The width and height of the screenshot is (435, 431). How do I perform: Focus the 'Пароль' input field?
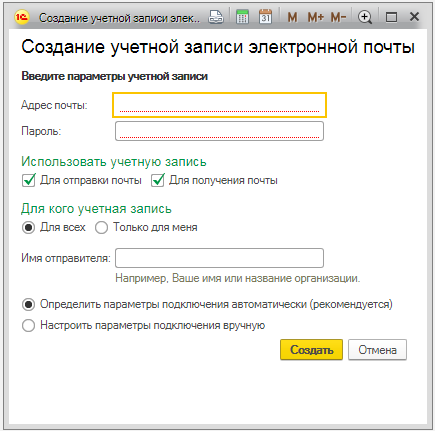[219, 131]
